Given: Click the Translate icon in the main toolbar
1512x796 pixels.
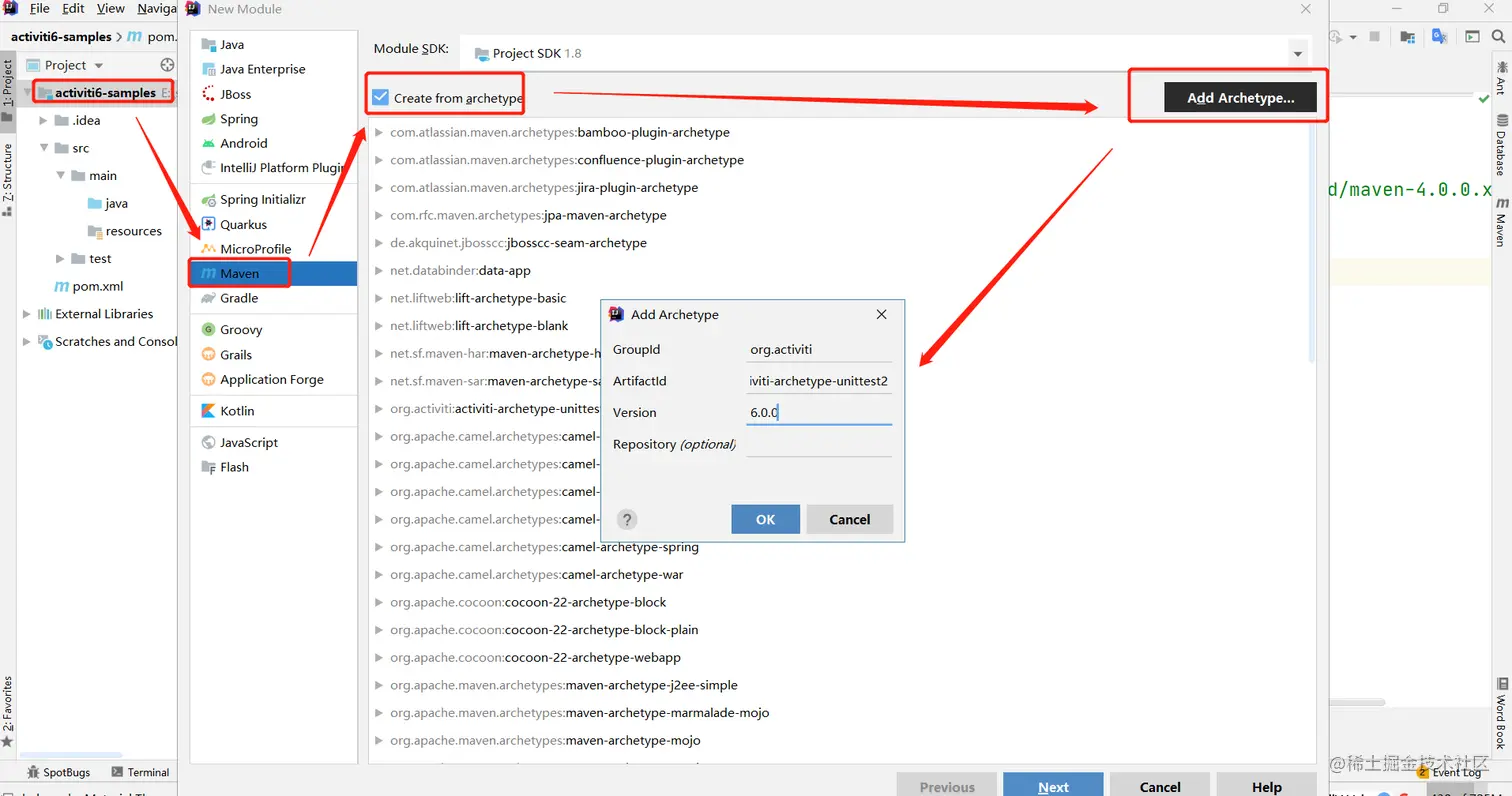Looking at the screenshot, I should coord(1439,37).
